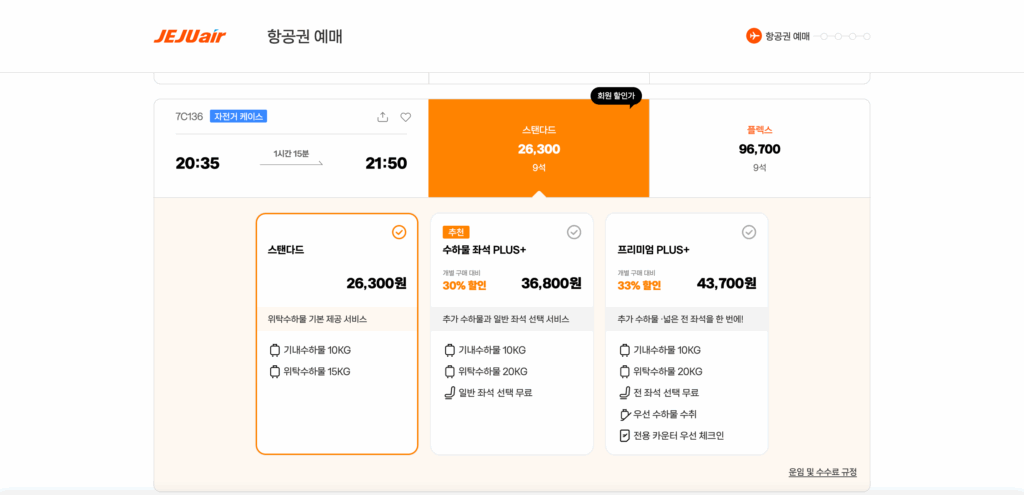Select the 스탠다드 bundle check circle
Image resolution: width=1024 pixels, height=495 pixels.
pyautogui.click(x=399, y=232)
